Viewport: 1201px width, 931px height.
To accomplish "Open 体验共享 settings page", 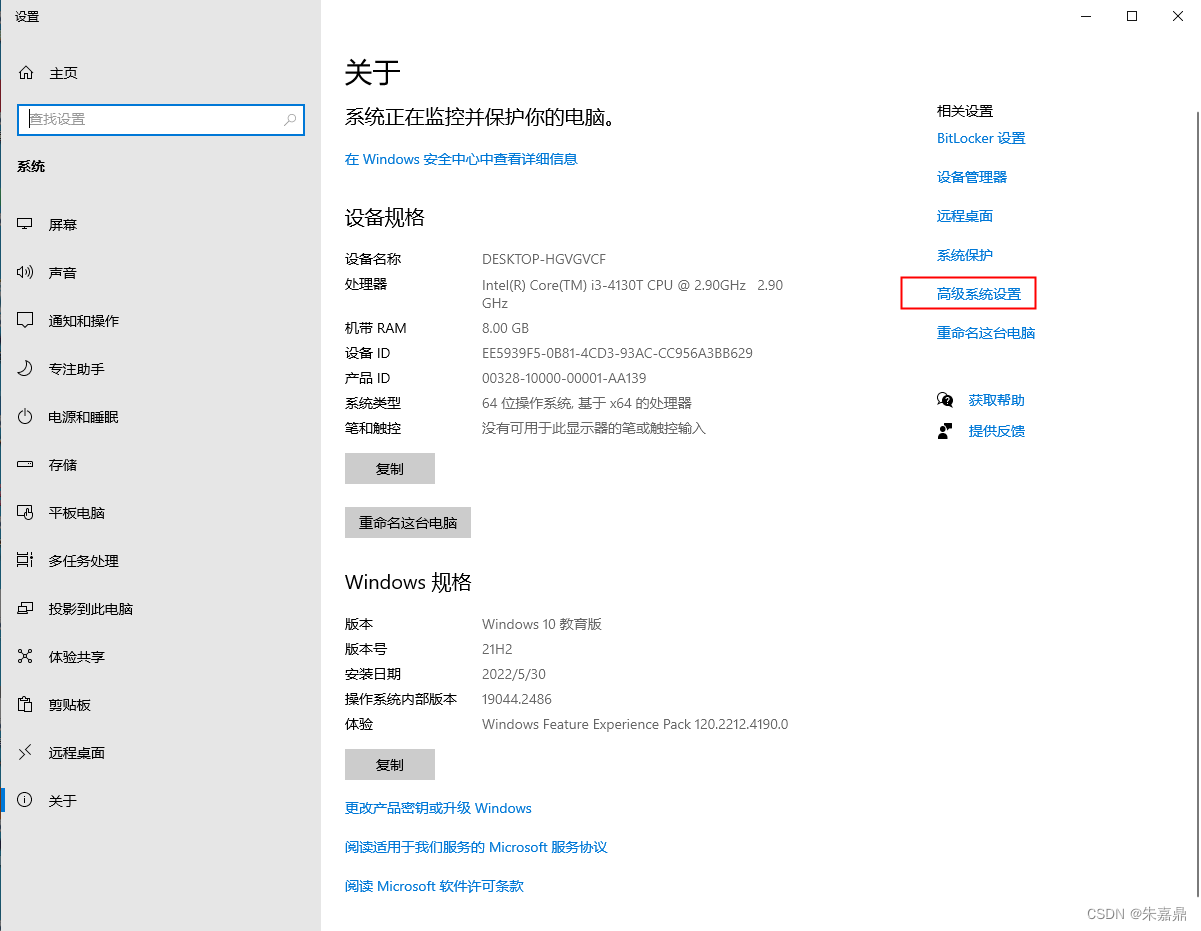I will [160, 657].
